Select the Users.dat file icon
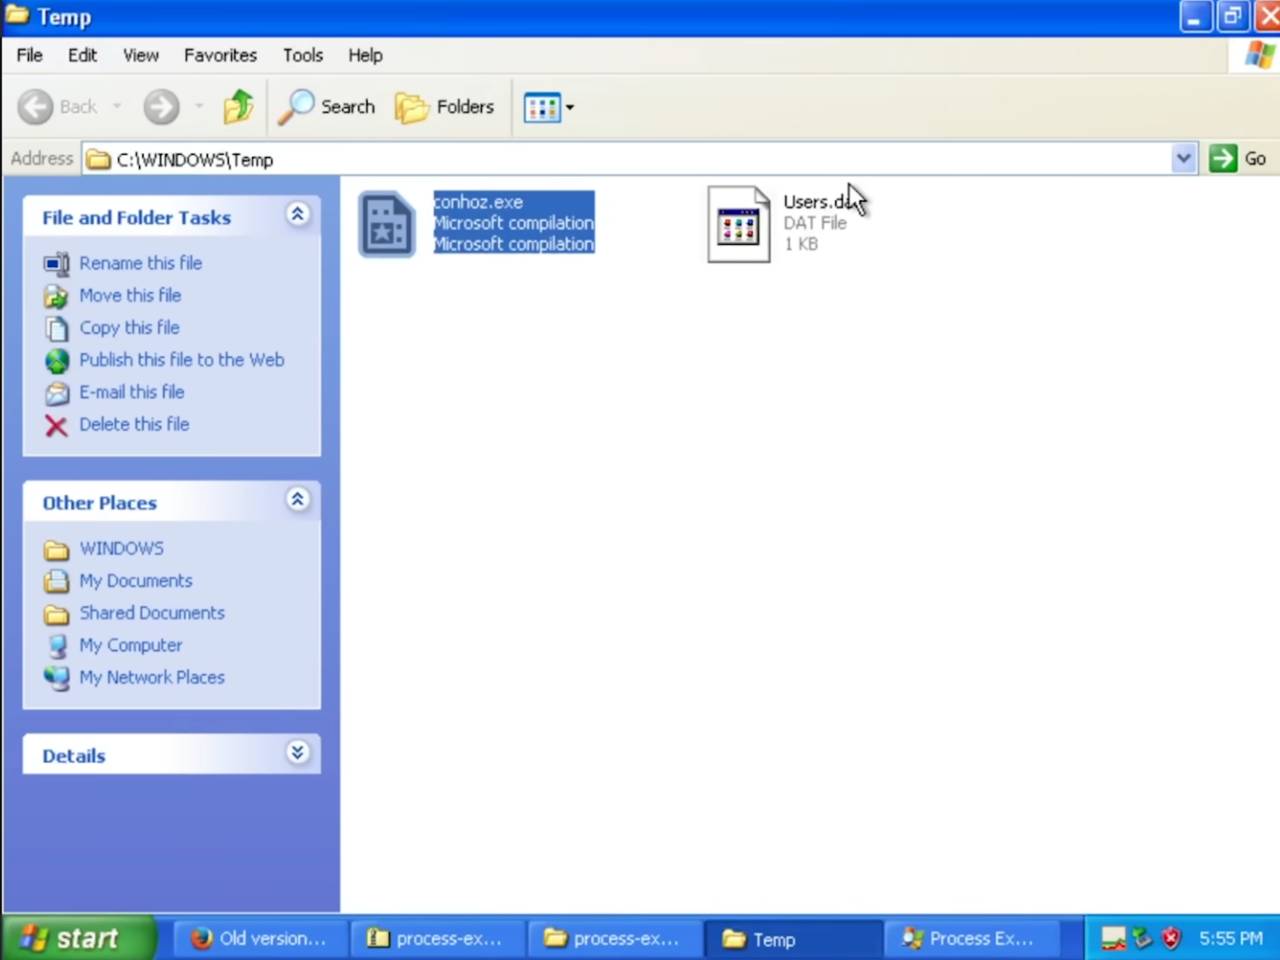The image size is (1280, 960). [739, 224]
